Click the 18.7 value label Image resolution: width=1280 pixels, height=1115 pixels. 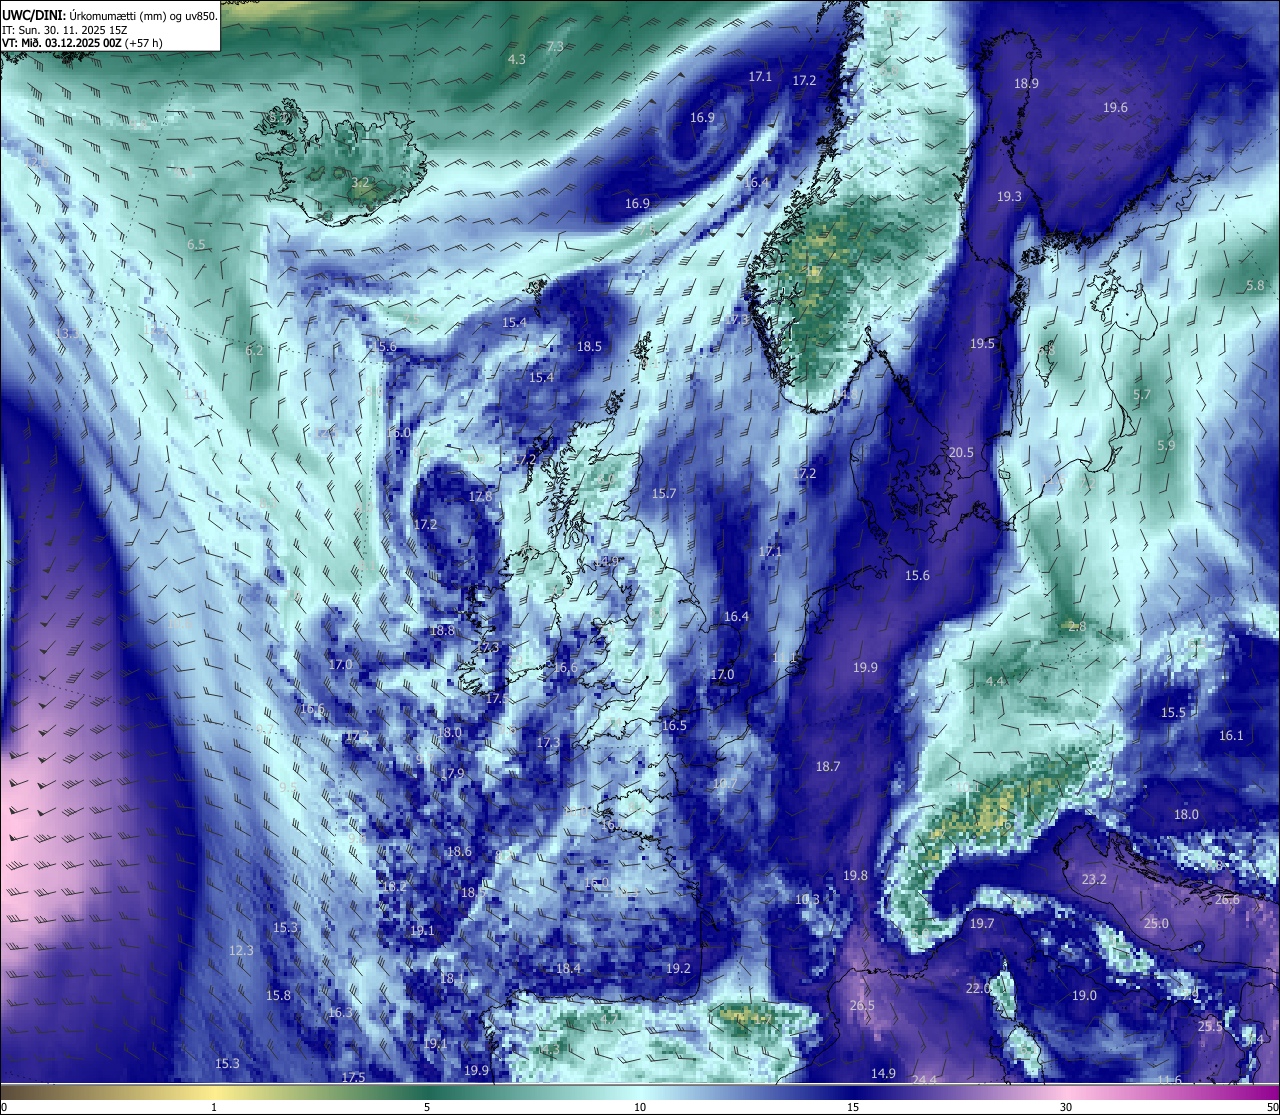pyautogui.click(x=827, y=767)
